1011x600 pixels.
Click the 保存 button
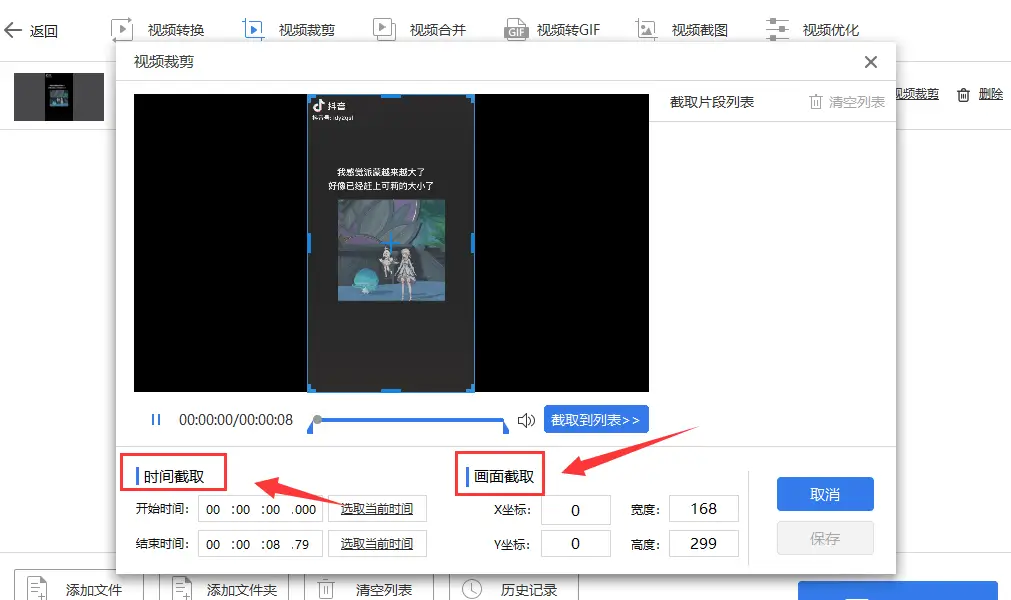[x=825, y=537]
